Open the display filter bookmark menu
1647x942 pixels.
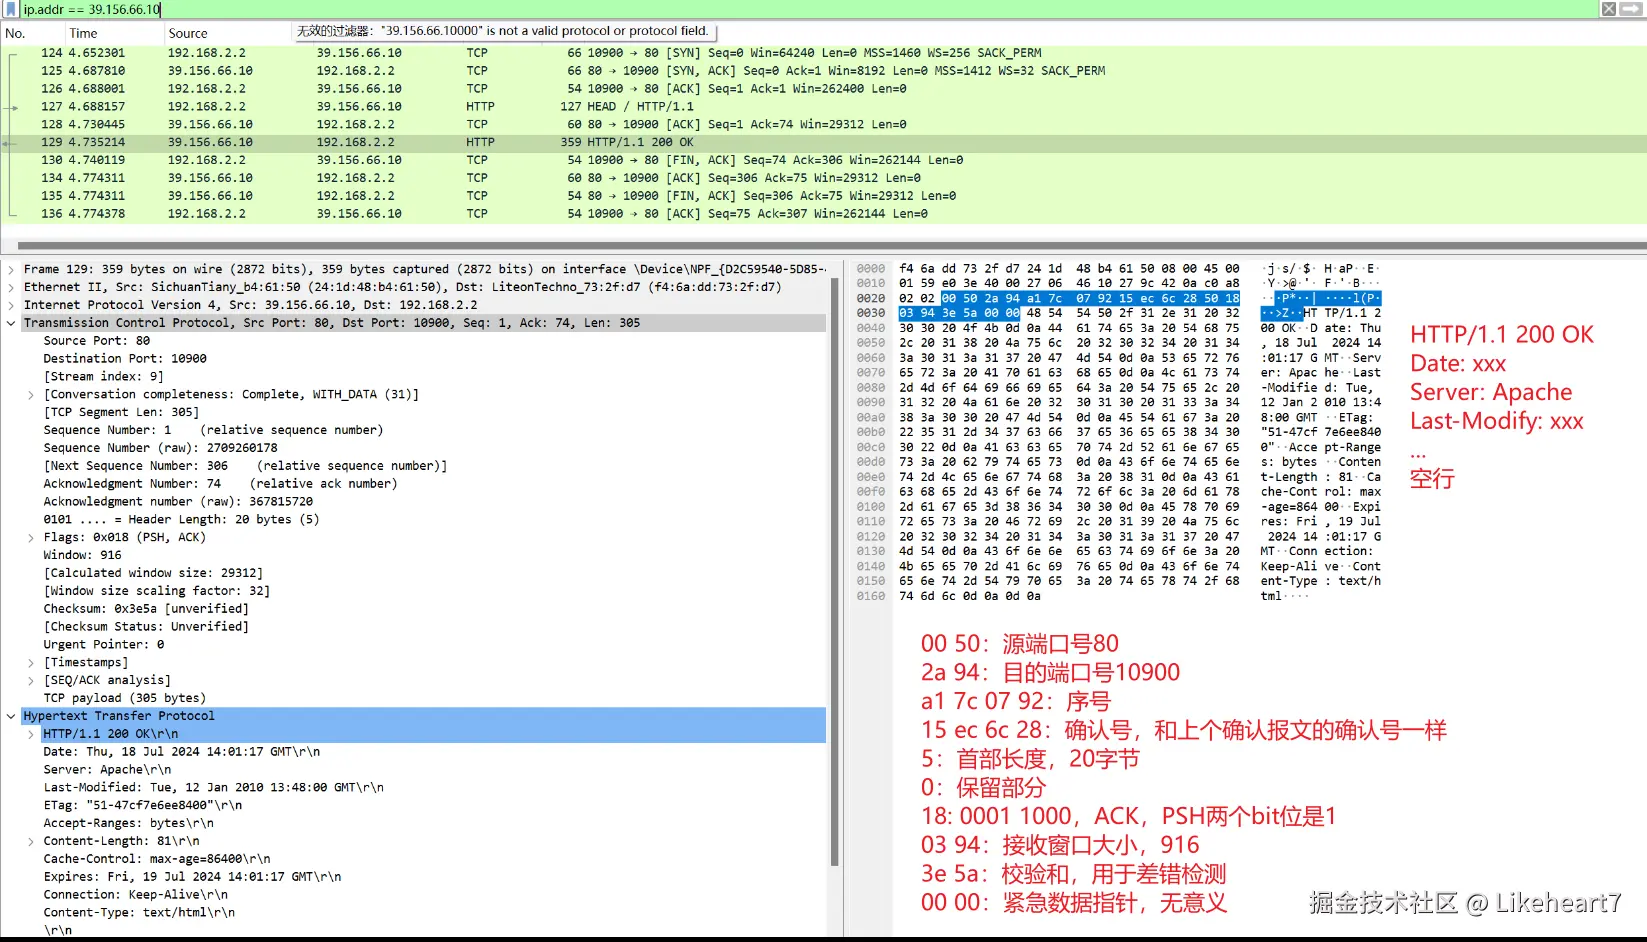pos(11,9)
